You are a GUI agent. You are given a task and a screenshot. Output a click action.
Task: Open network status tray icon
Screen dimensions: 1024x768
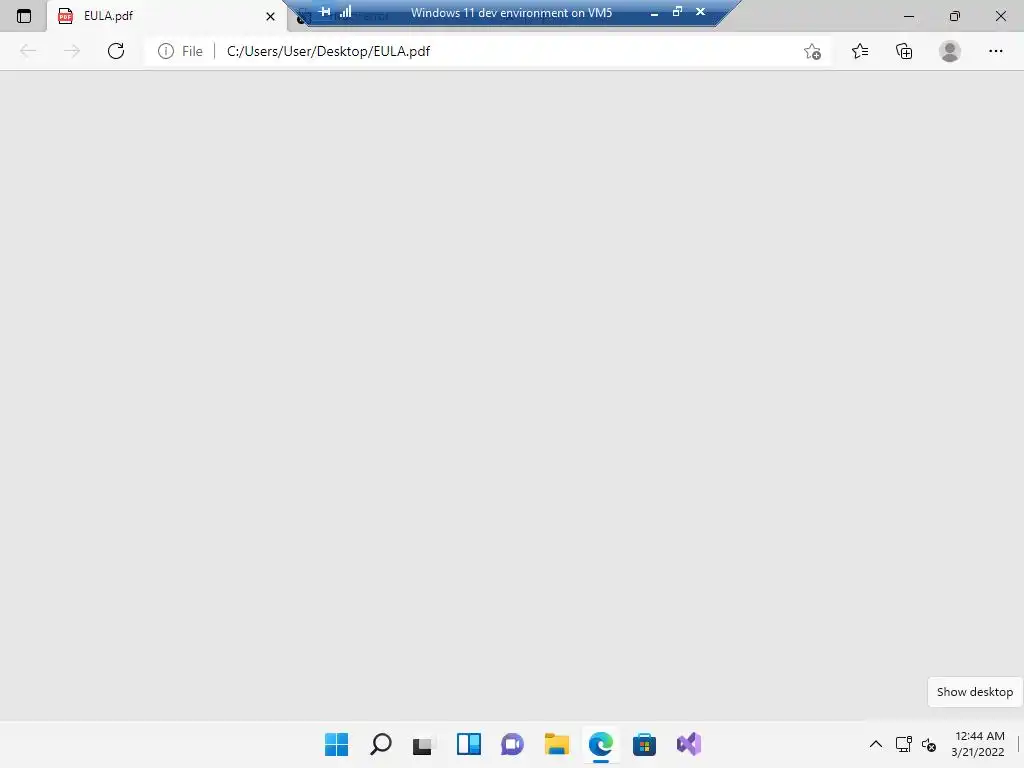[x=904, y=744]
